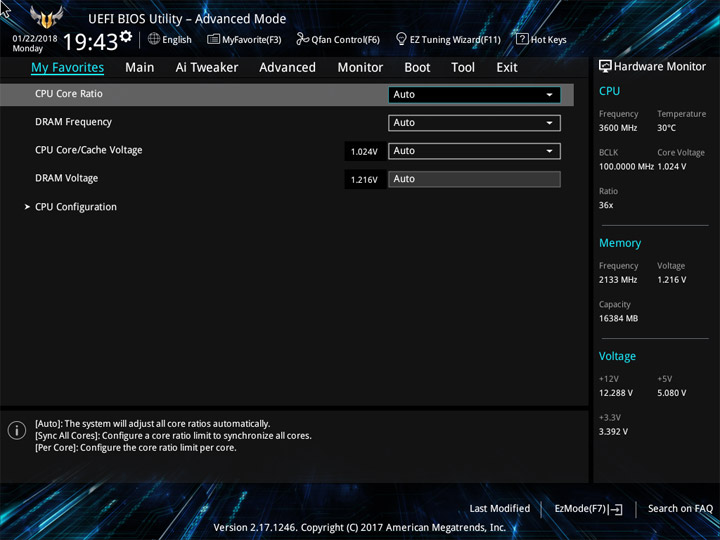Click the DRAM Voltage Auto field
The image size is (720, 540).
point(474,179)
